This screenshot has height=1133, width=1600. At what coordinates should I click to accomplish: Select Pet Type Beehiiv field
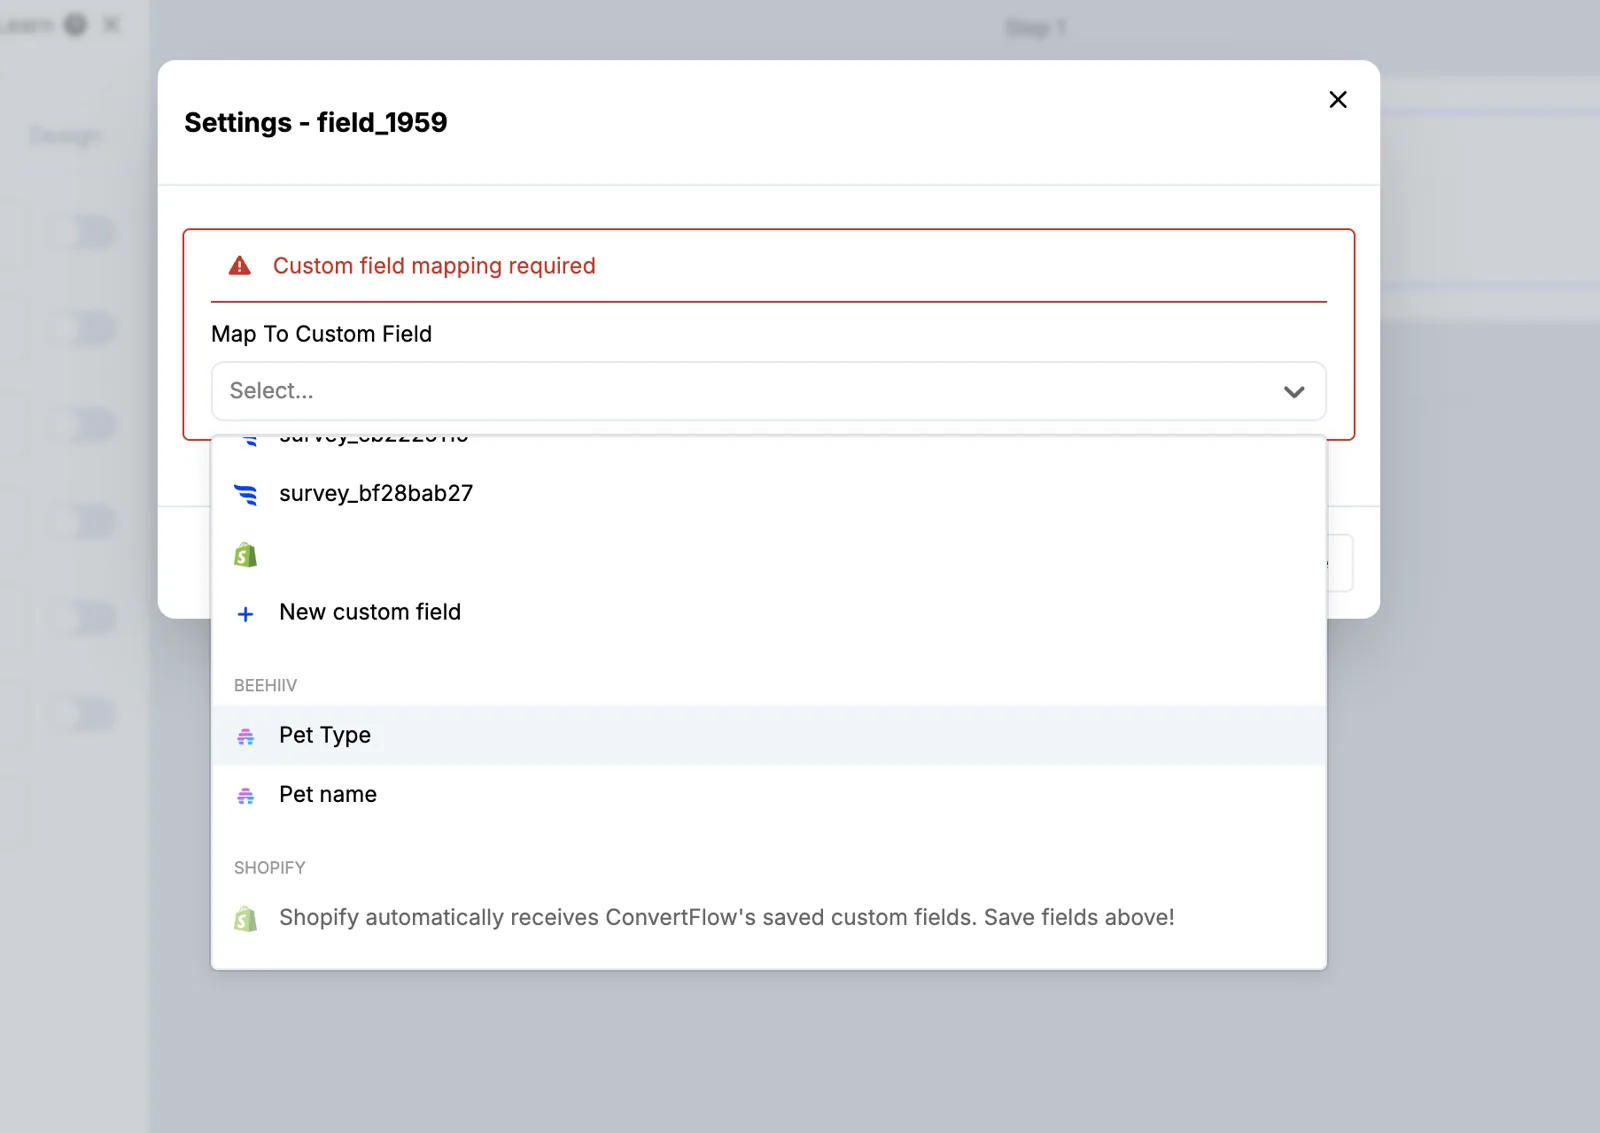click(768, 735)
